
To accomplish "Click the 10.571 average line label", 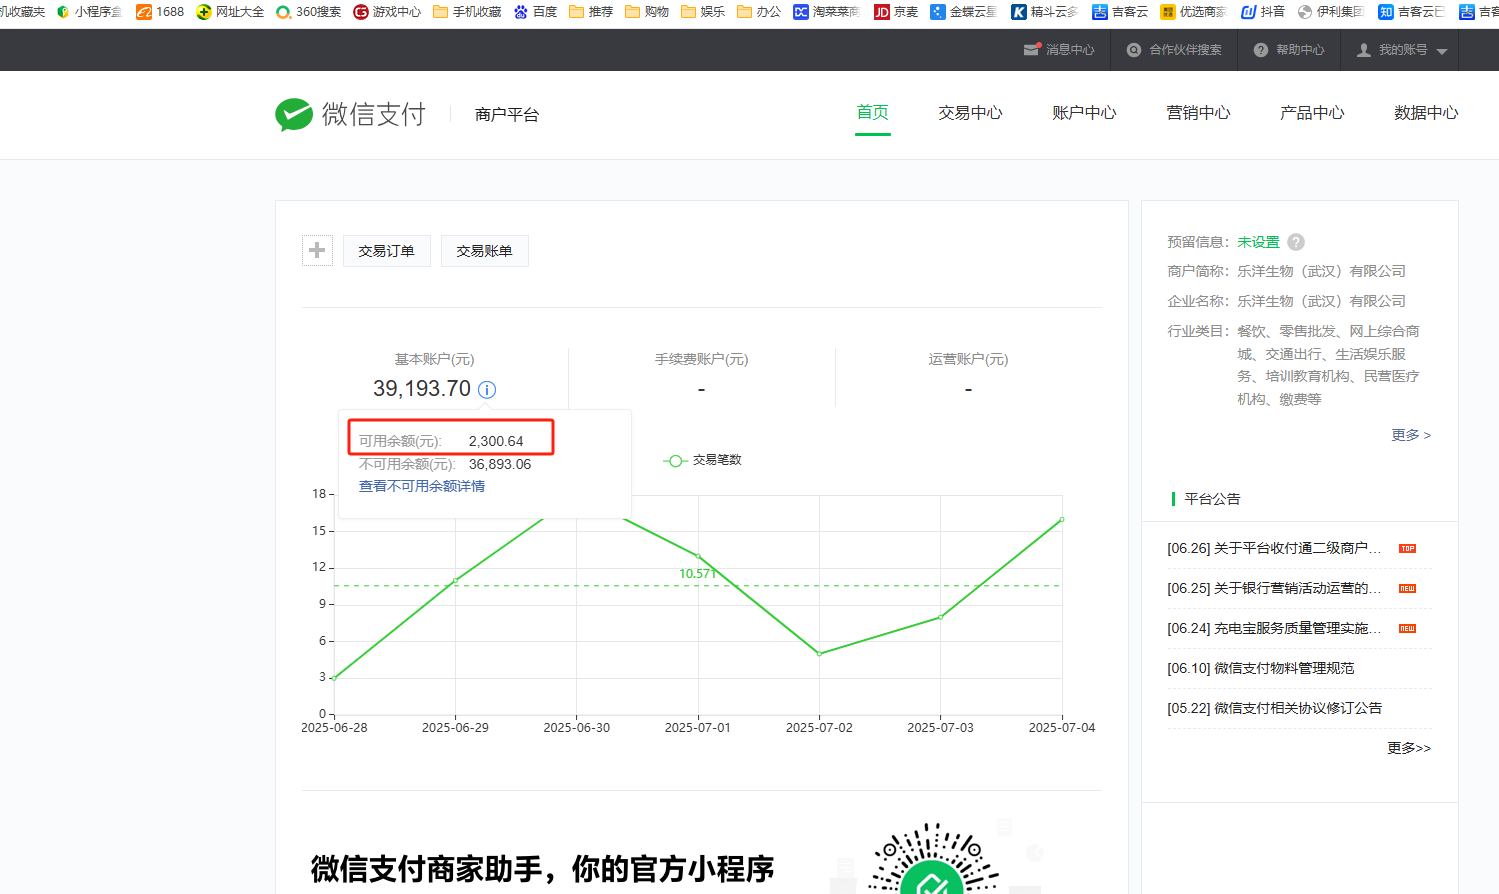I will 697,573.
